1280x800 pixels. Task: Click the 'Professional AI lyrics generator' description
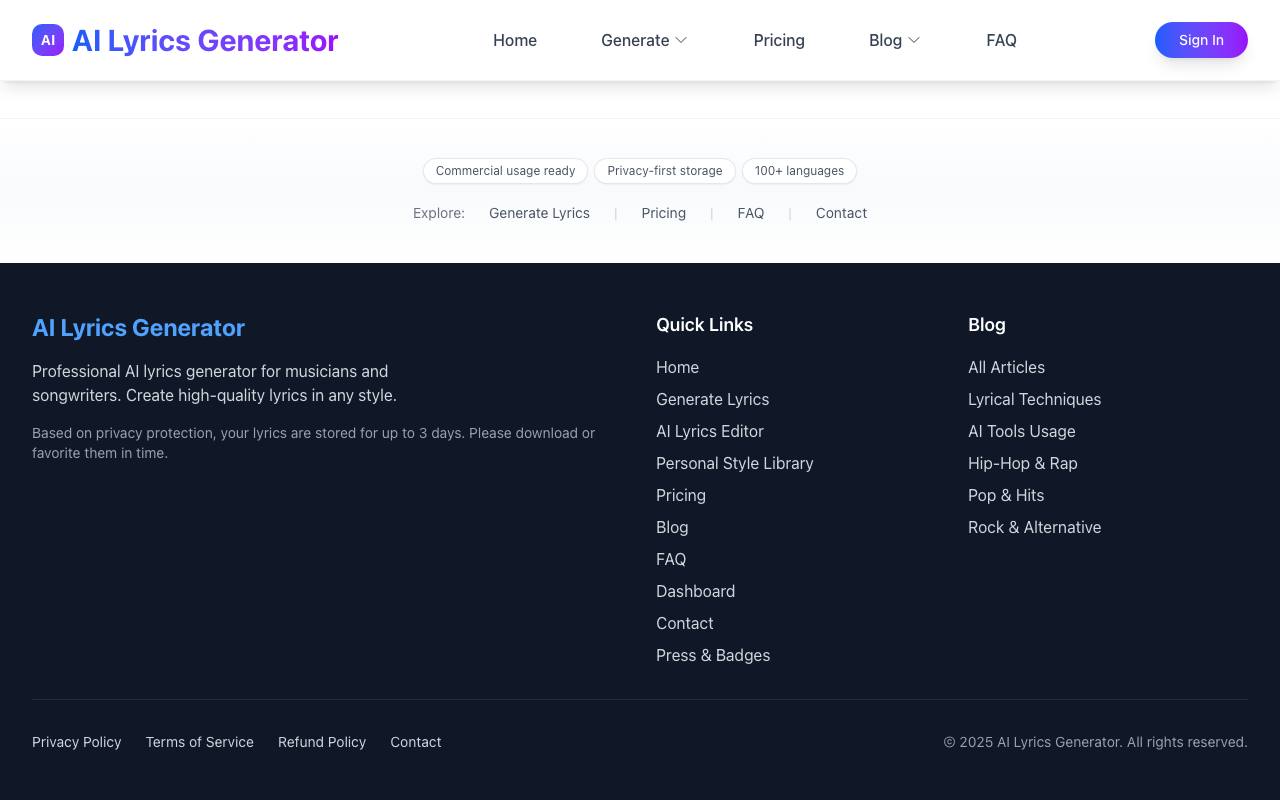[x=214, y=383]
